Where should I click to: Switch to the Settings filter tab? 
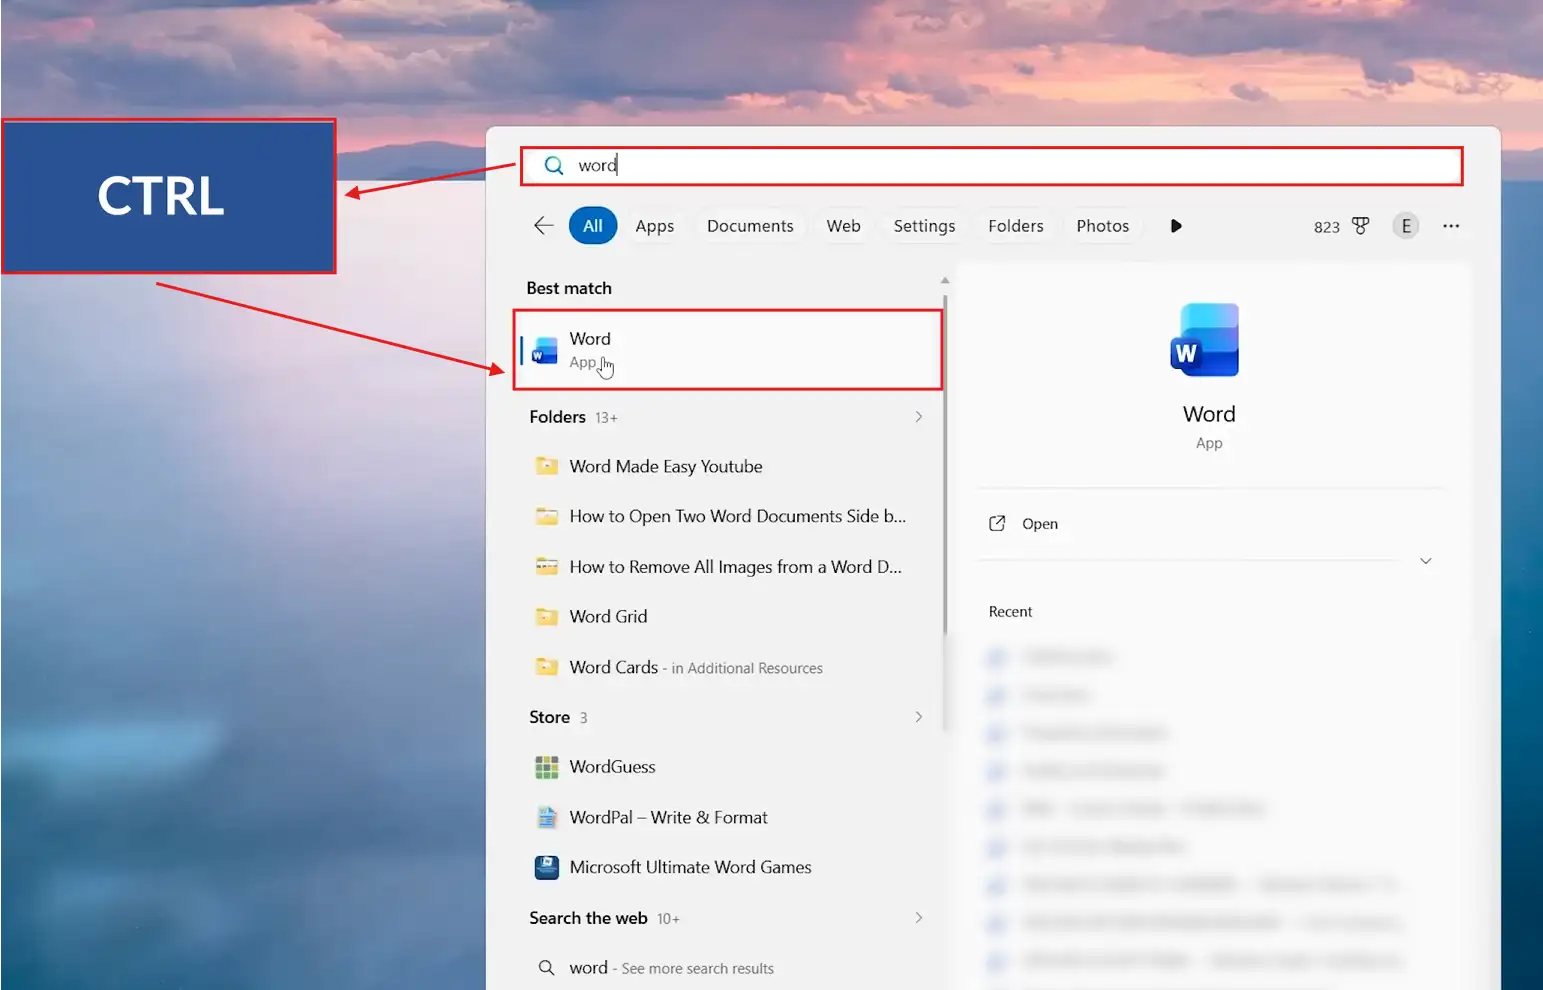[924, 226]
